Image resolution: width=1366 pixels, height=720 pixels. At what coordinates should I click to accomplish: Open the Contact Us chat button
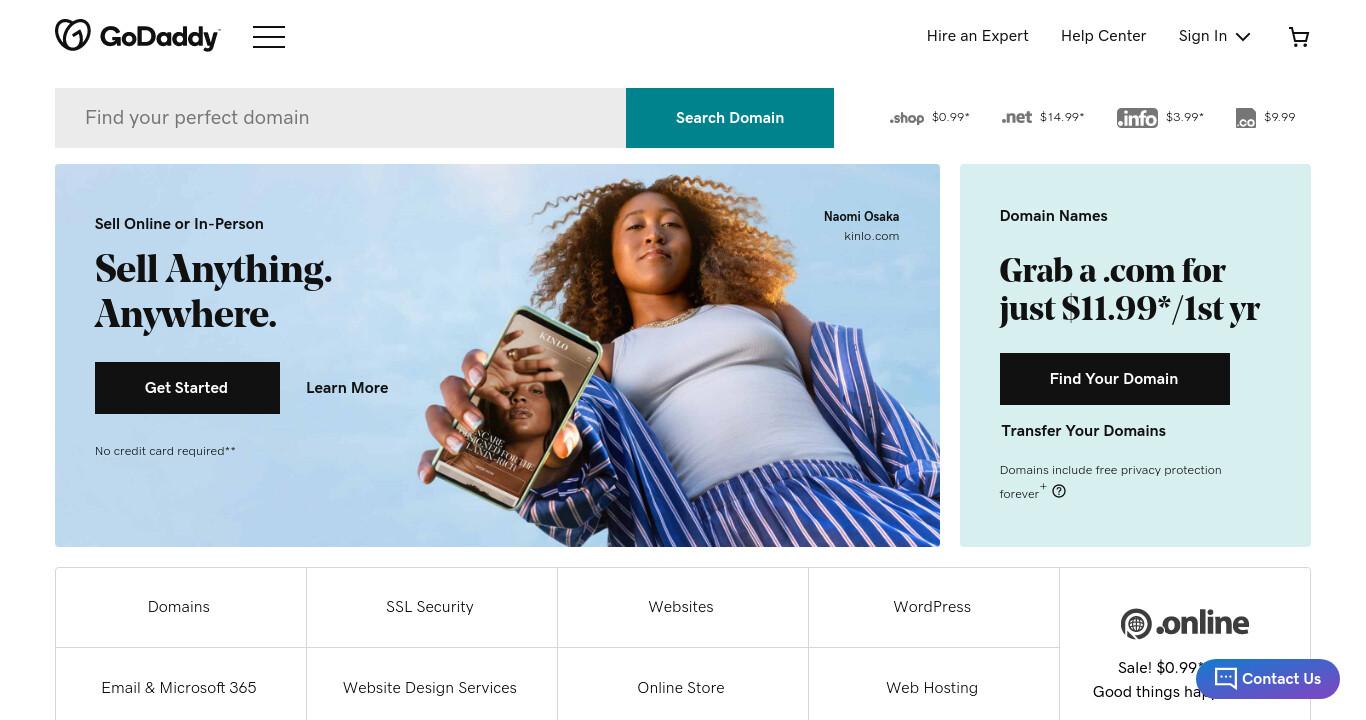[1268, 679]
